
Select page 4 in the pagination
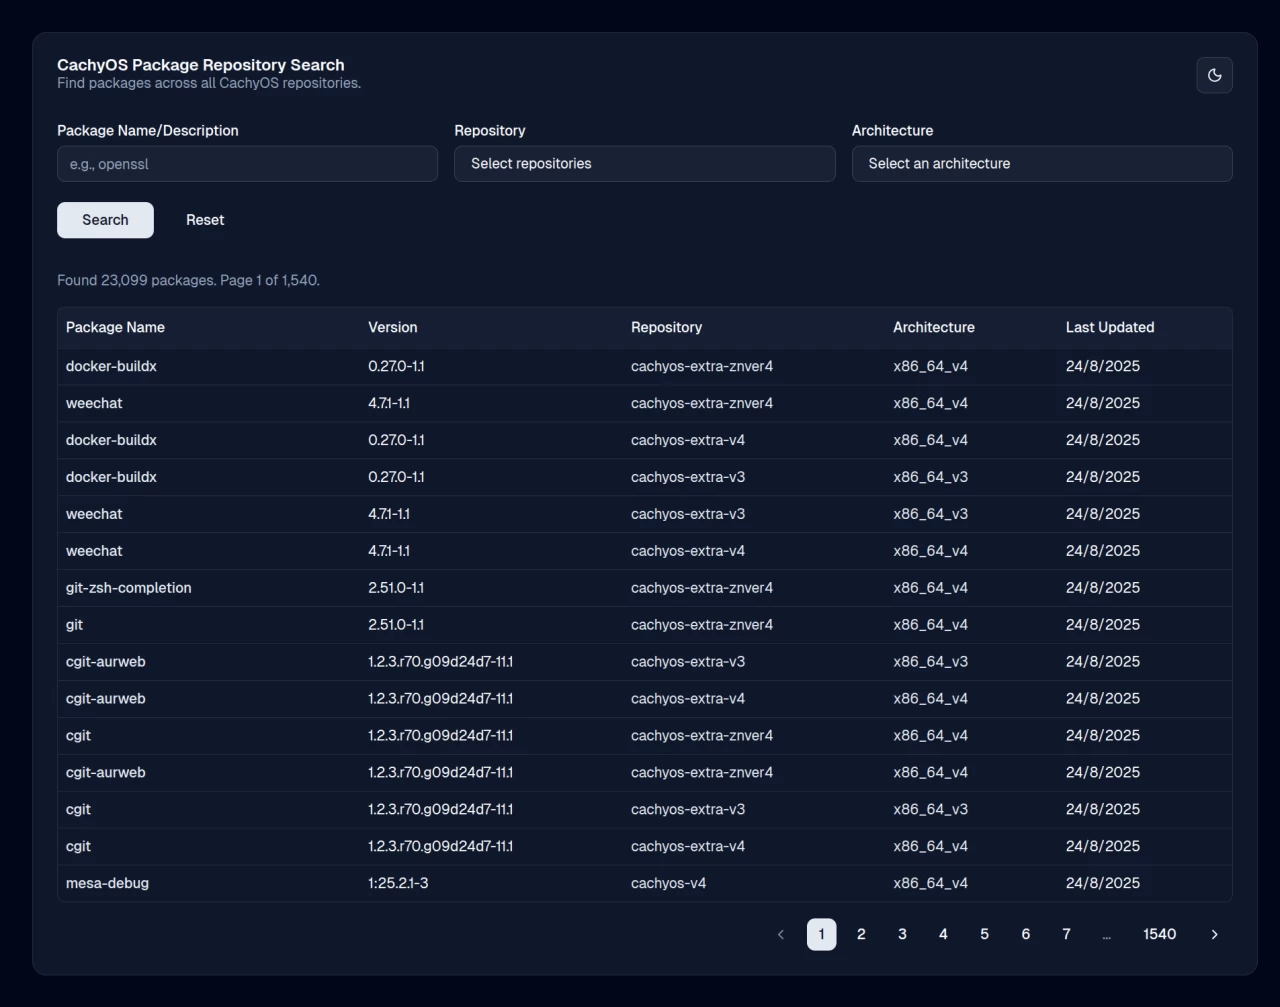click(943, 934)
